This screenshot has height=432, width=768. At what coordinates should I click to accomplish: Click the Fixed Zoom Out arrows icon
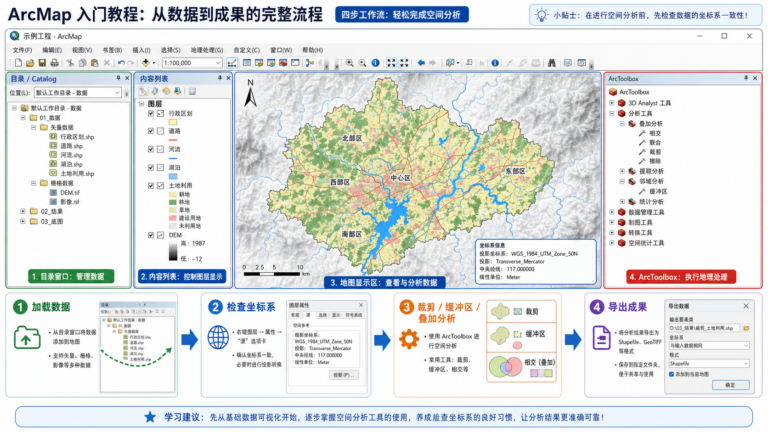pyautogui.click(x=404, y=63)
